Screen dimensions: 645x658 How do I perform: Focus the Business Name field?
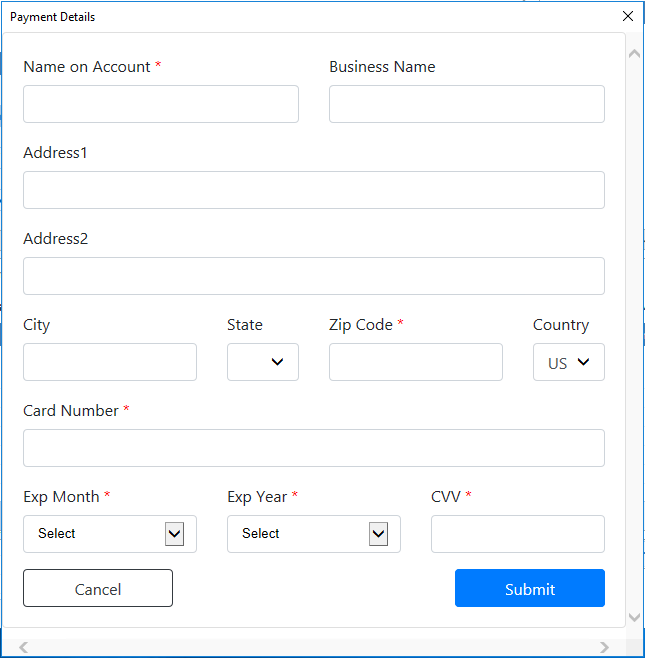pos(467,104)
